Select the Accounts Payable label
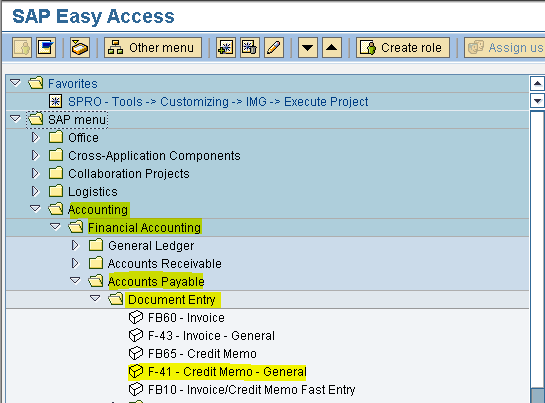The width and height of the screenshot is (545, 403). [x=156, y=282]
